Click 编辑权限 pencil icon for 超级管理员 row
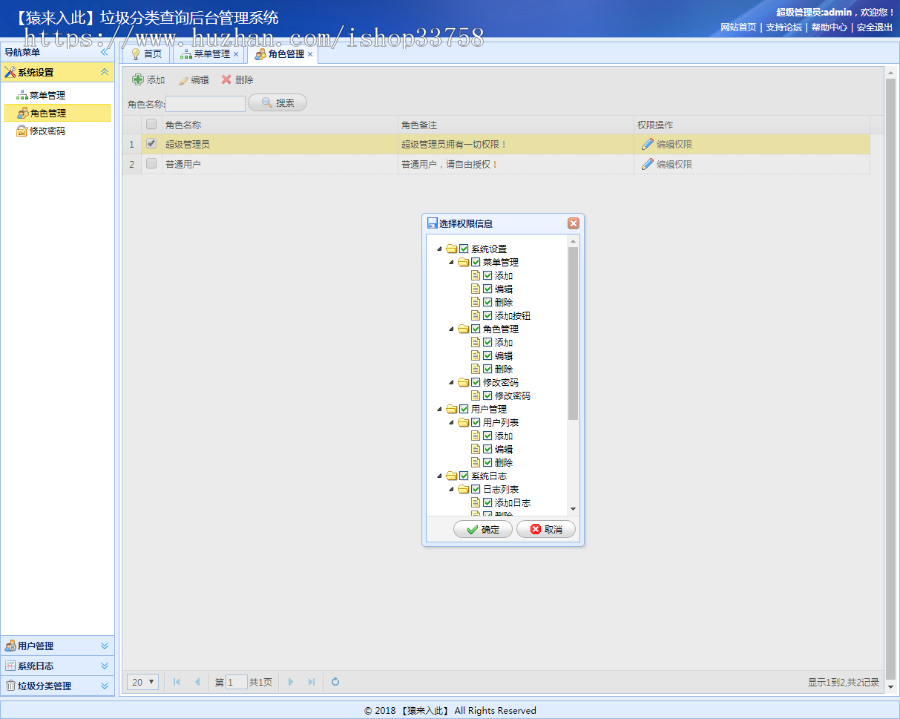This screenshot has width=900, height=719. (649, 145)
